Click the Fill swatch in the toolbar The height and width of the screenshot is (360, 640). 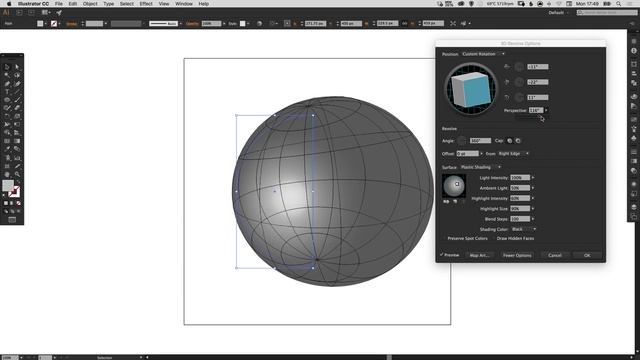coord(8,185)
